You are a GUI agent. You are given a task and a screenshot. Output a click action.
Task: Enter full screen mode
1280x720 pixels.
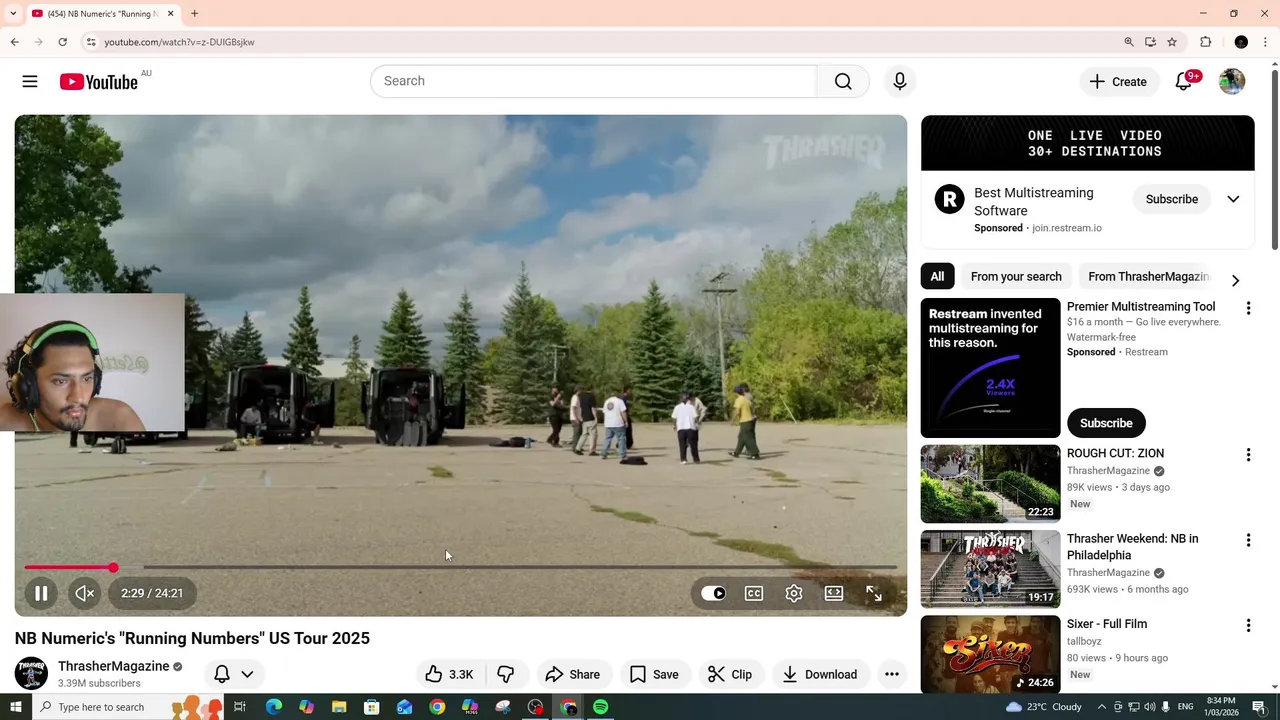point(874,593)
